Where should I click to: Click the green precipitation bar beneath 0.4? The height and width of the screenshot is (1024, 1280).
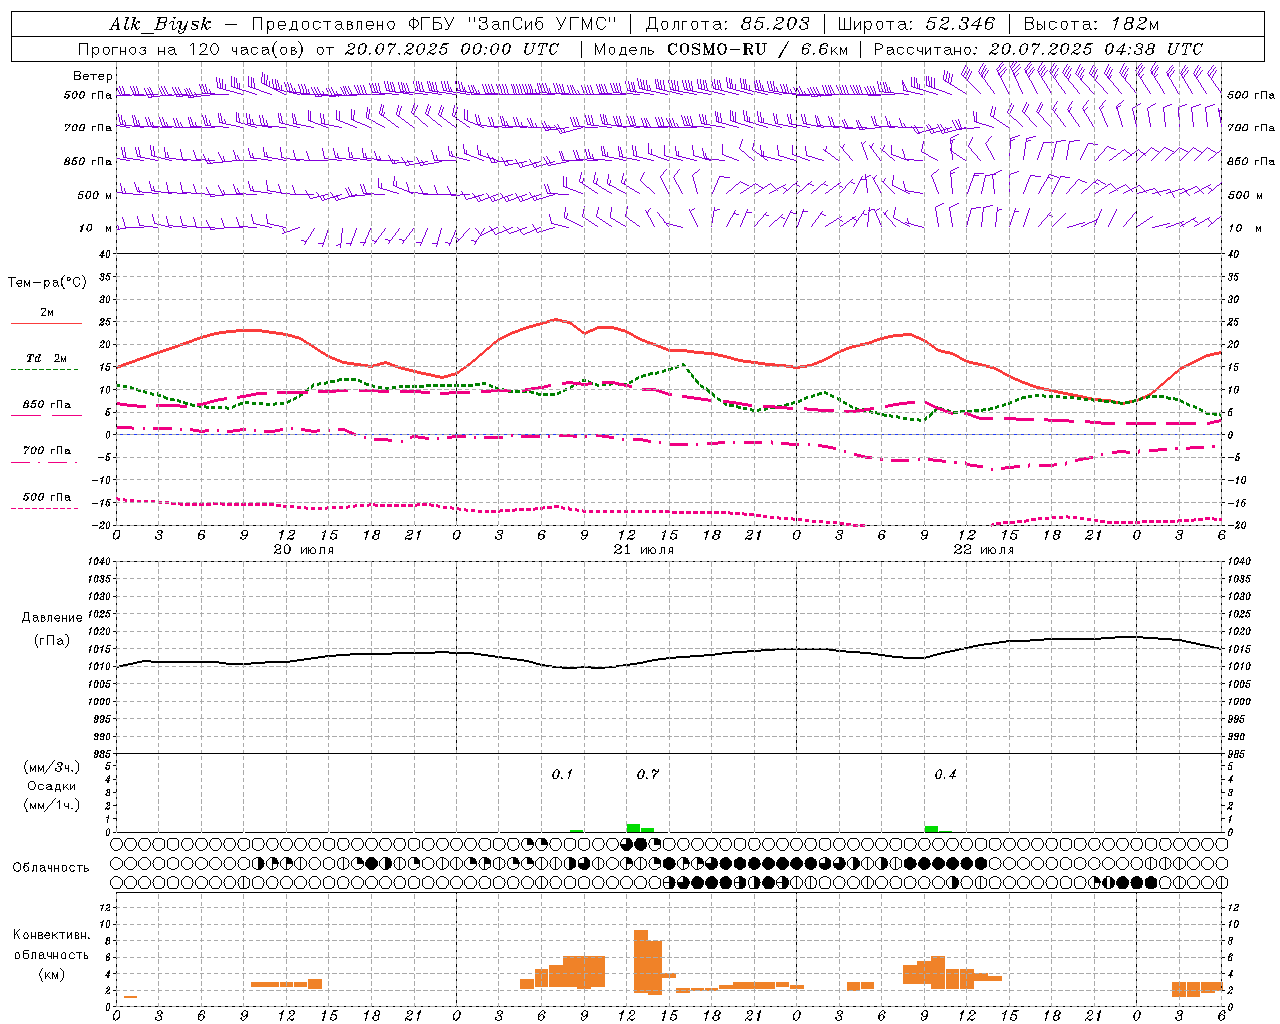[x=931, y=829]
